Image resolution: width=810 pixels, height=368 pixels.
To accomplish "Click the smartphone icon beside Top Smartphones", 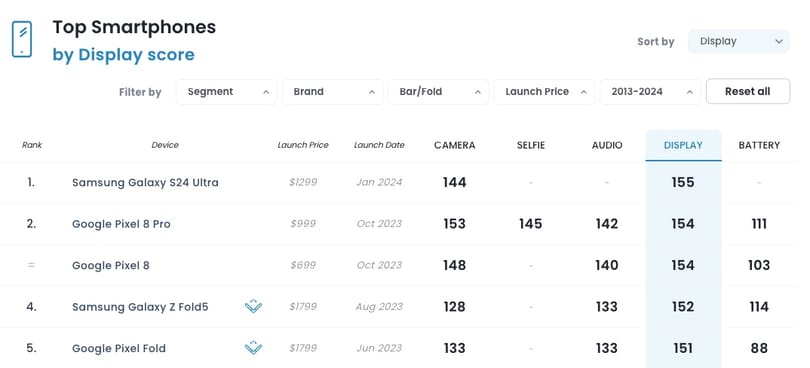I will point(22,39).
